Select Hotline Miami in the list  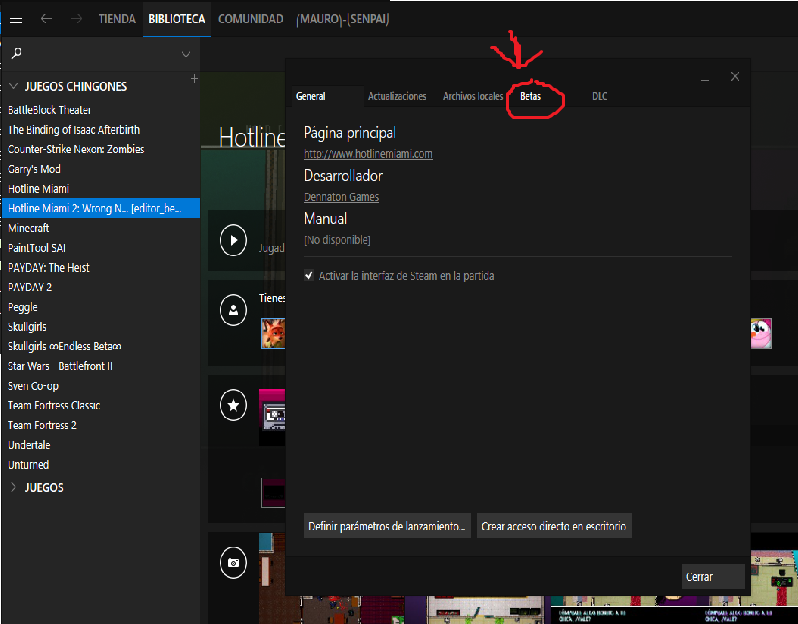click(x=101, y=189)
